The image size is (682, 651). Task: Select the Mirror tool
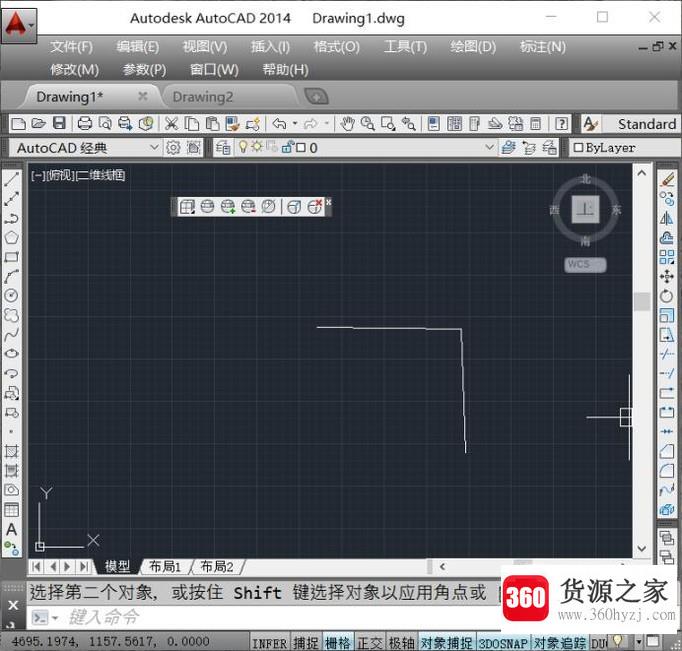[666, 218]
